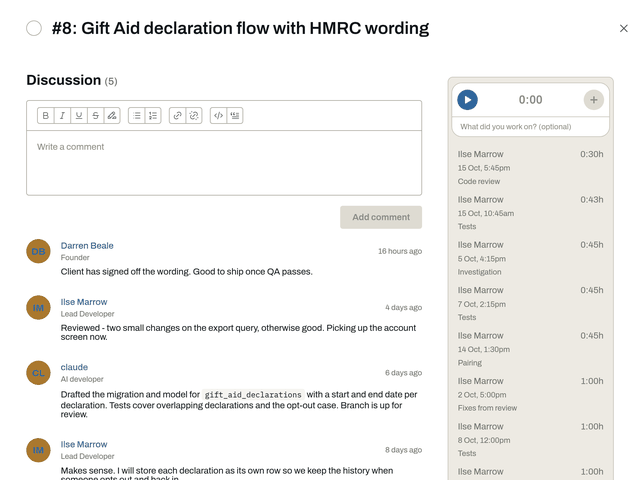Screen dimensions: 640x480
Task: Open claude author profile link
Action: point(74,367)
